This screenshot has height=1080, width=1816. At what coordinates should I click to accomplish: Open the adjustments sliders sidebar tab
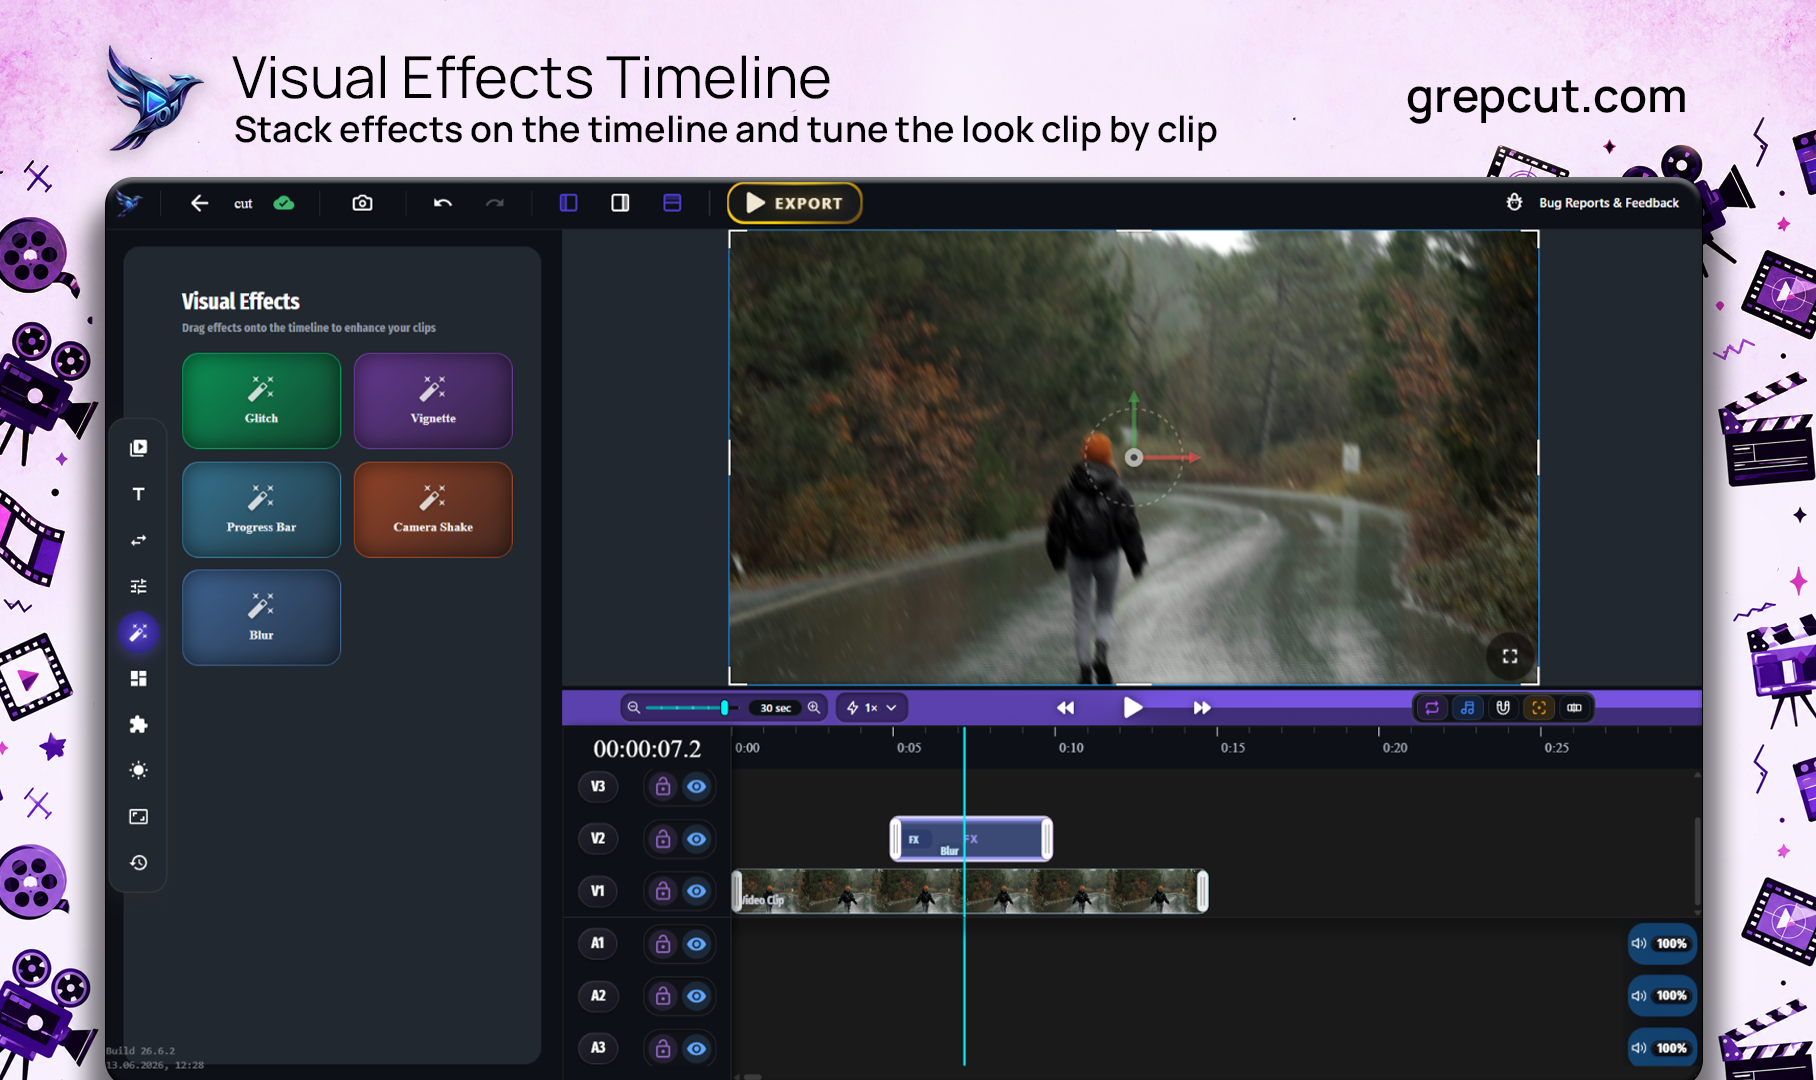coord(139,586)
